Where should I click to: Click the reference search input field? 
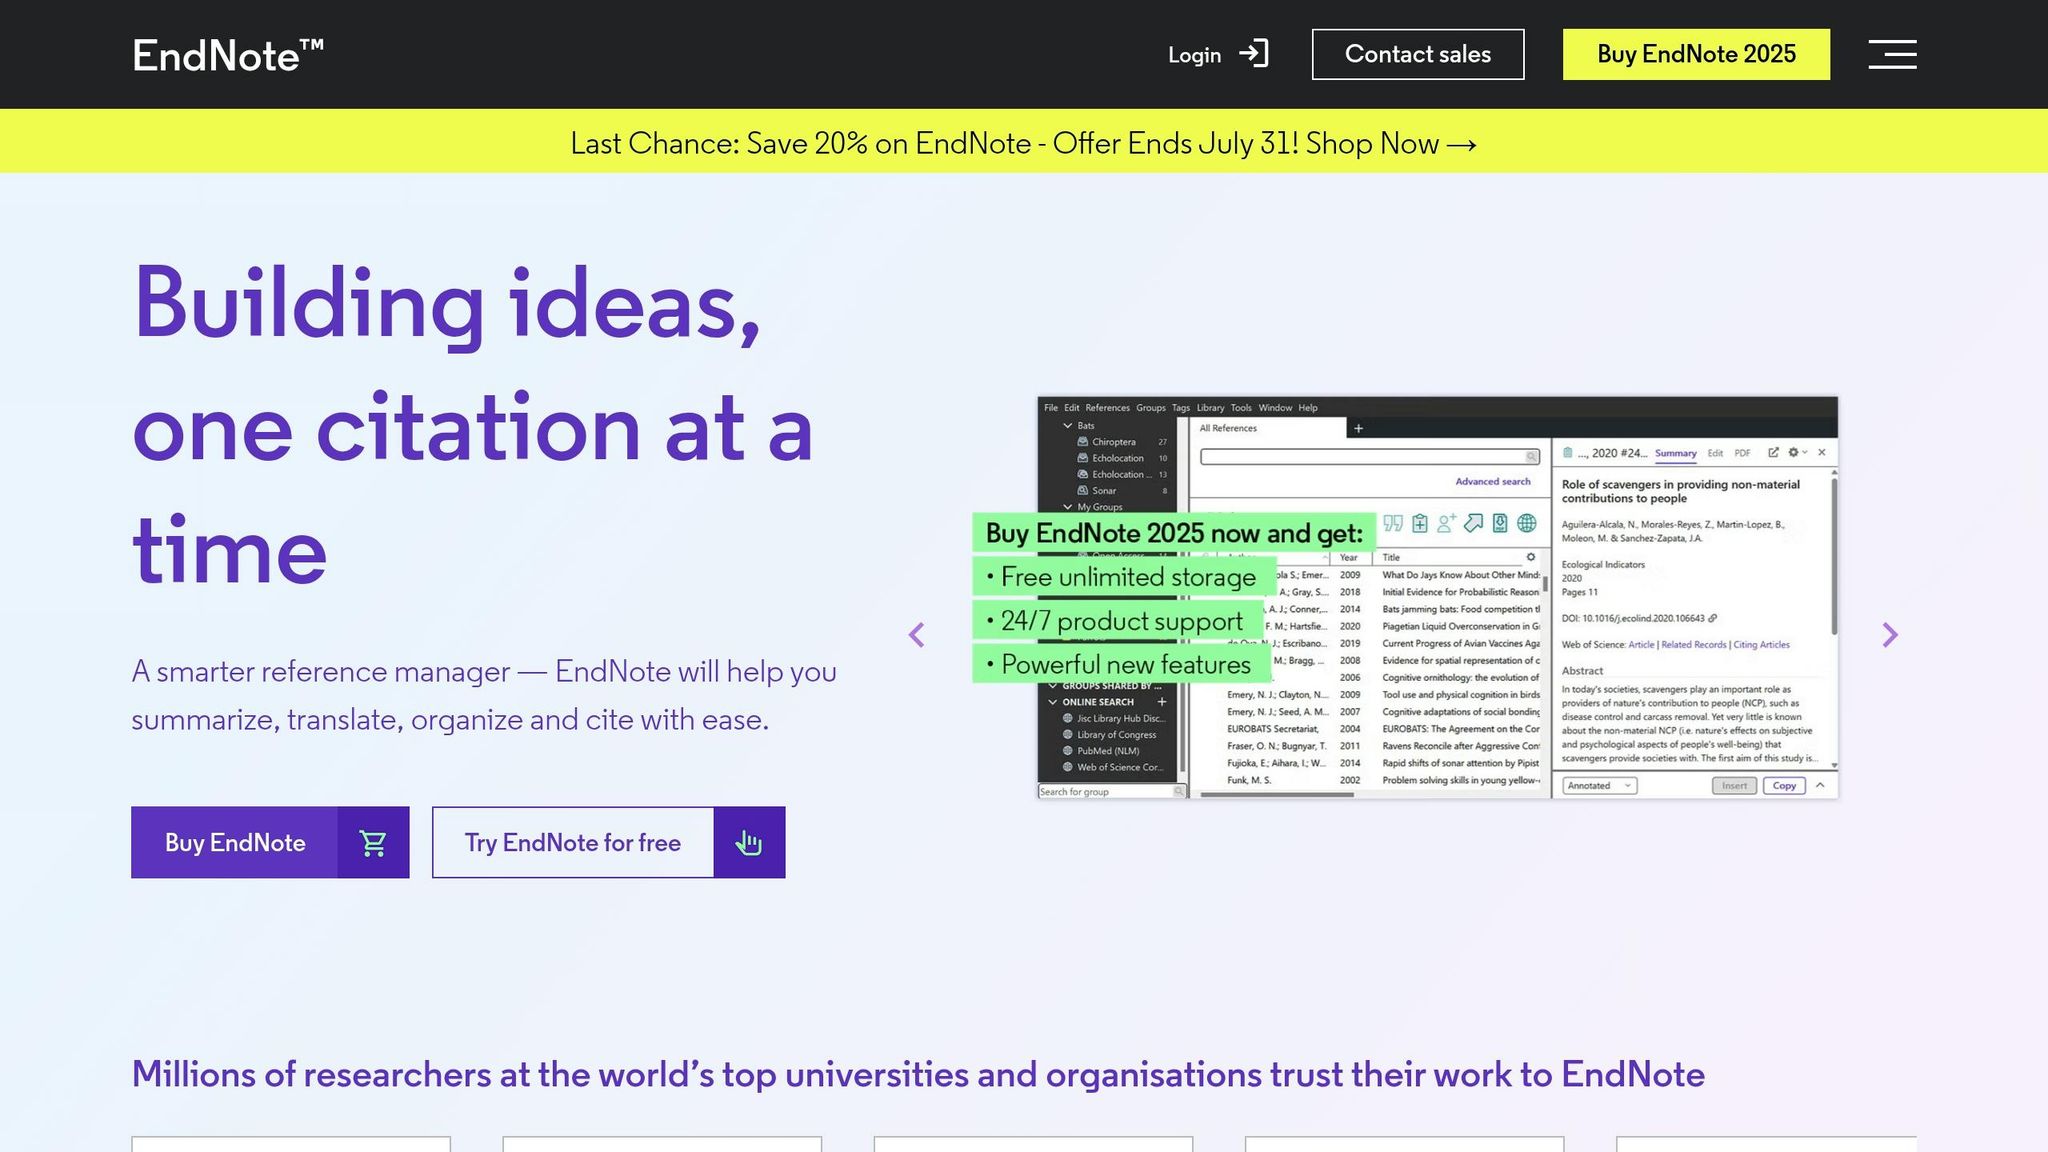click(x=1369, y=457)
